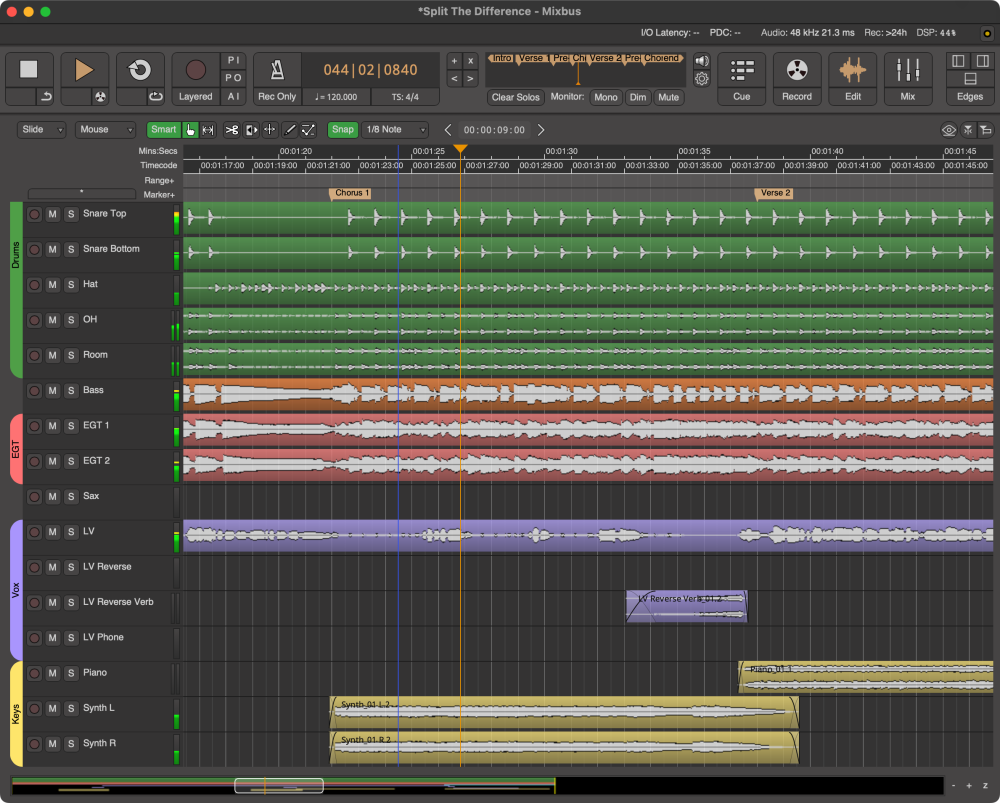Mute the Snare Top track
Screen dimensions: 1000x803
point(52,214)
